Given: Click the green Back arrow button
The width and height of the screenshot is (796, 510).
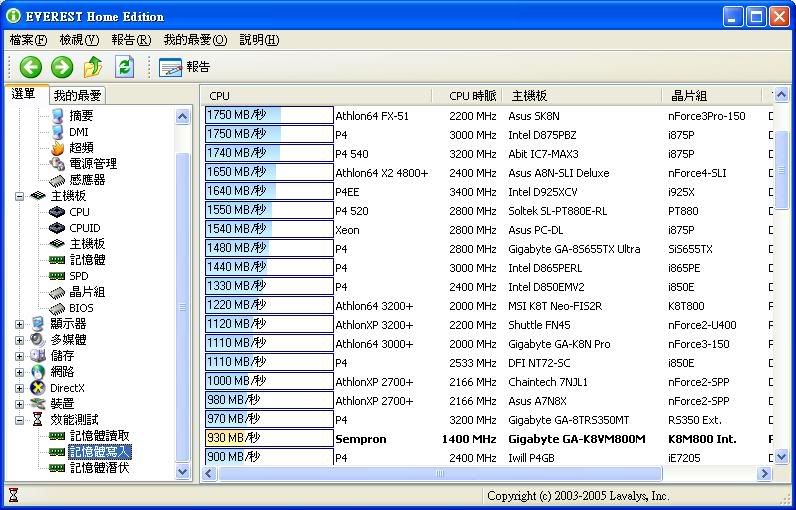Looking at the screenshot, I should (31, 67).
